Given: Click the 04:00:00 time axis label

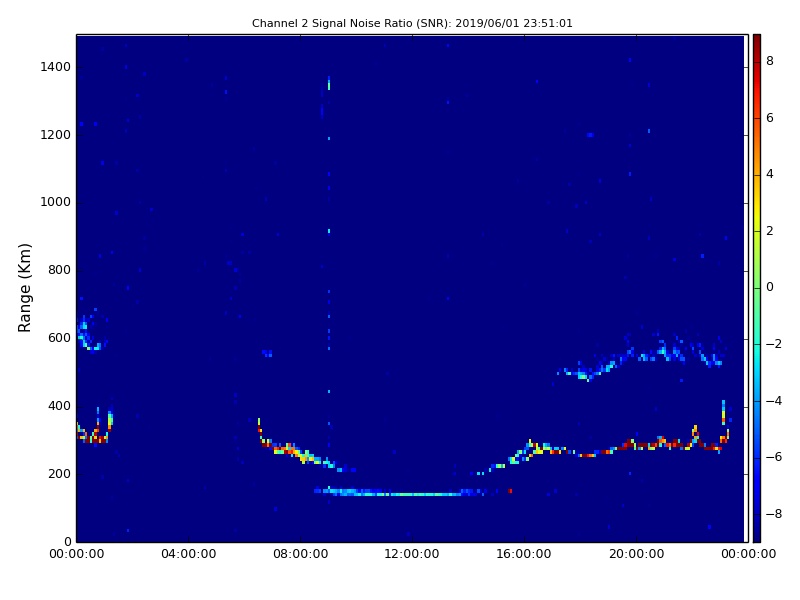Looking at the screenshot, I should coord(188,554).
